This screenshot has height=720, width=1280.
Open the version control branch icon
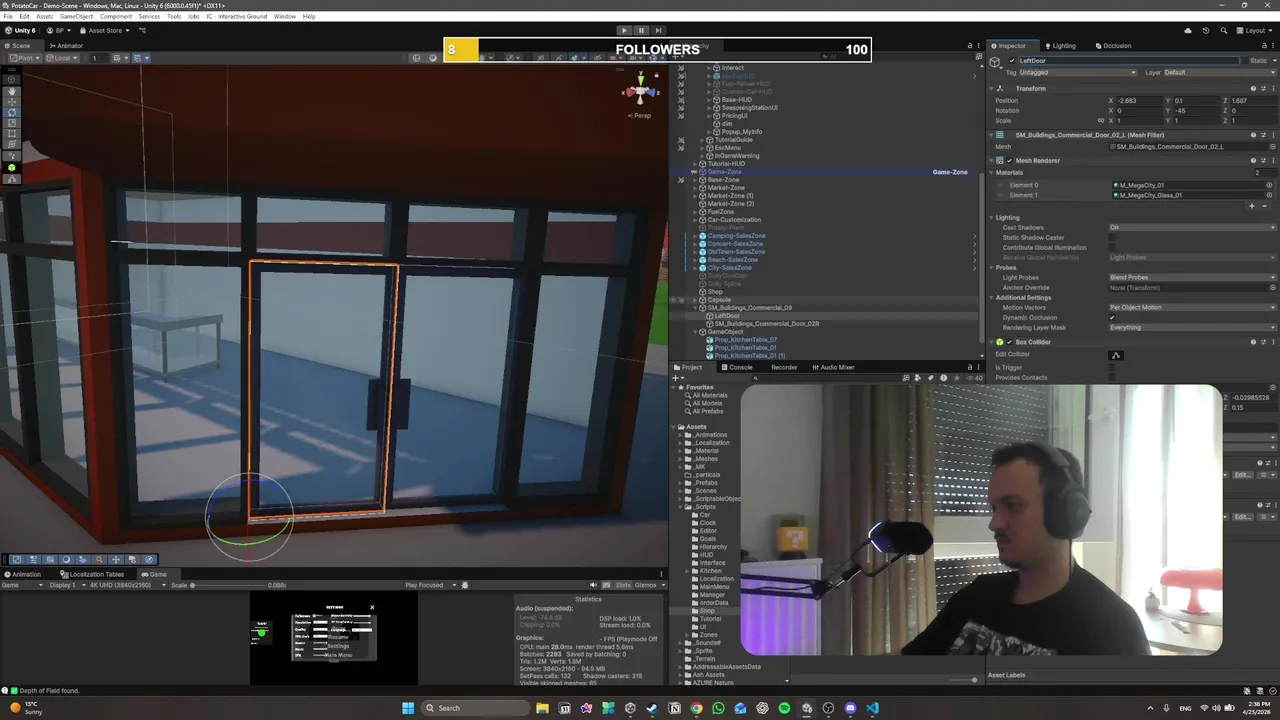[x=141, y=30]
